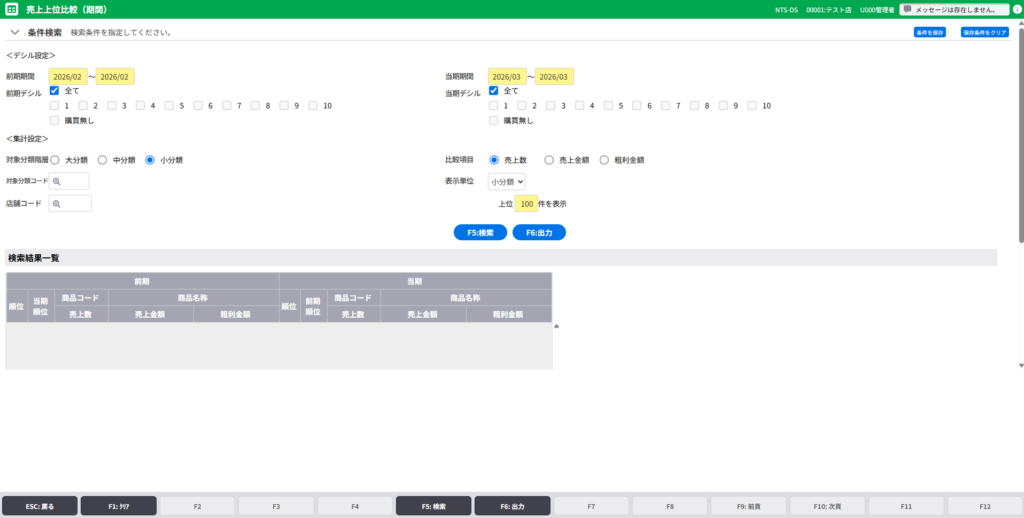
Task: Collapse the 条件検索 section chevron
Action: tap(15, 32)
